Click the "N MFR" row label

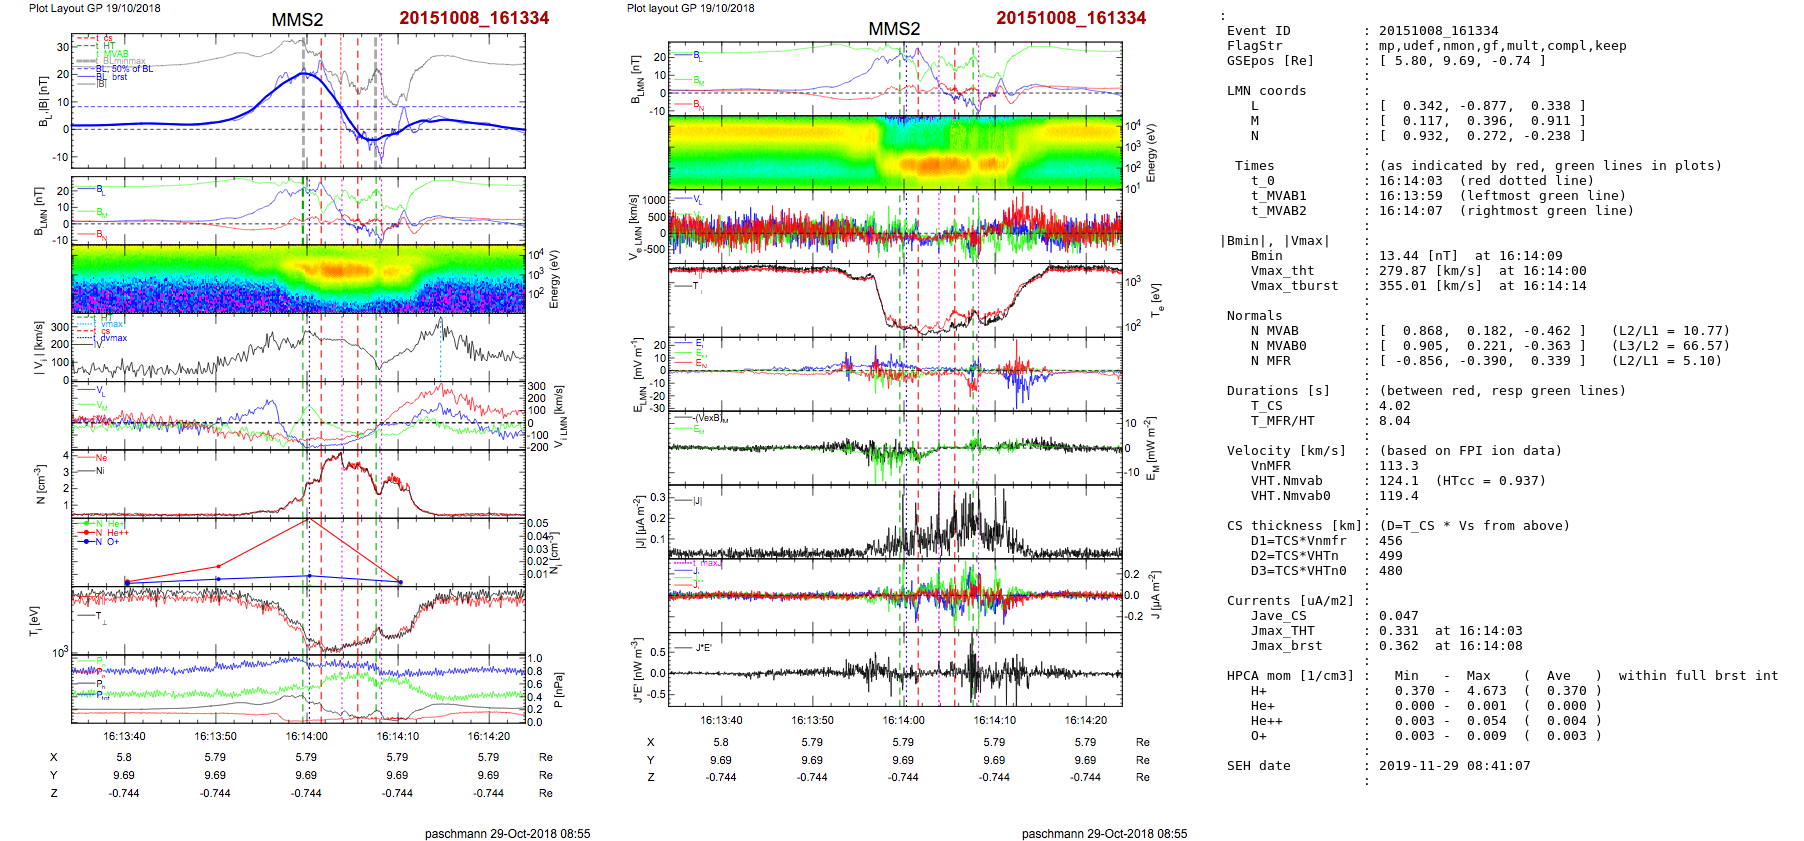coord(1271,361)
